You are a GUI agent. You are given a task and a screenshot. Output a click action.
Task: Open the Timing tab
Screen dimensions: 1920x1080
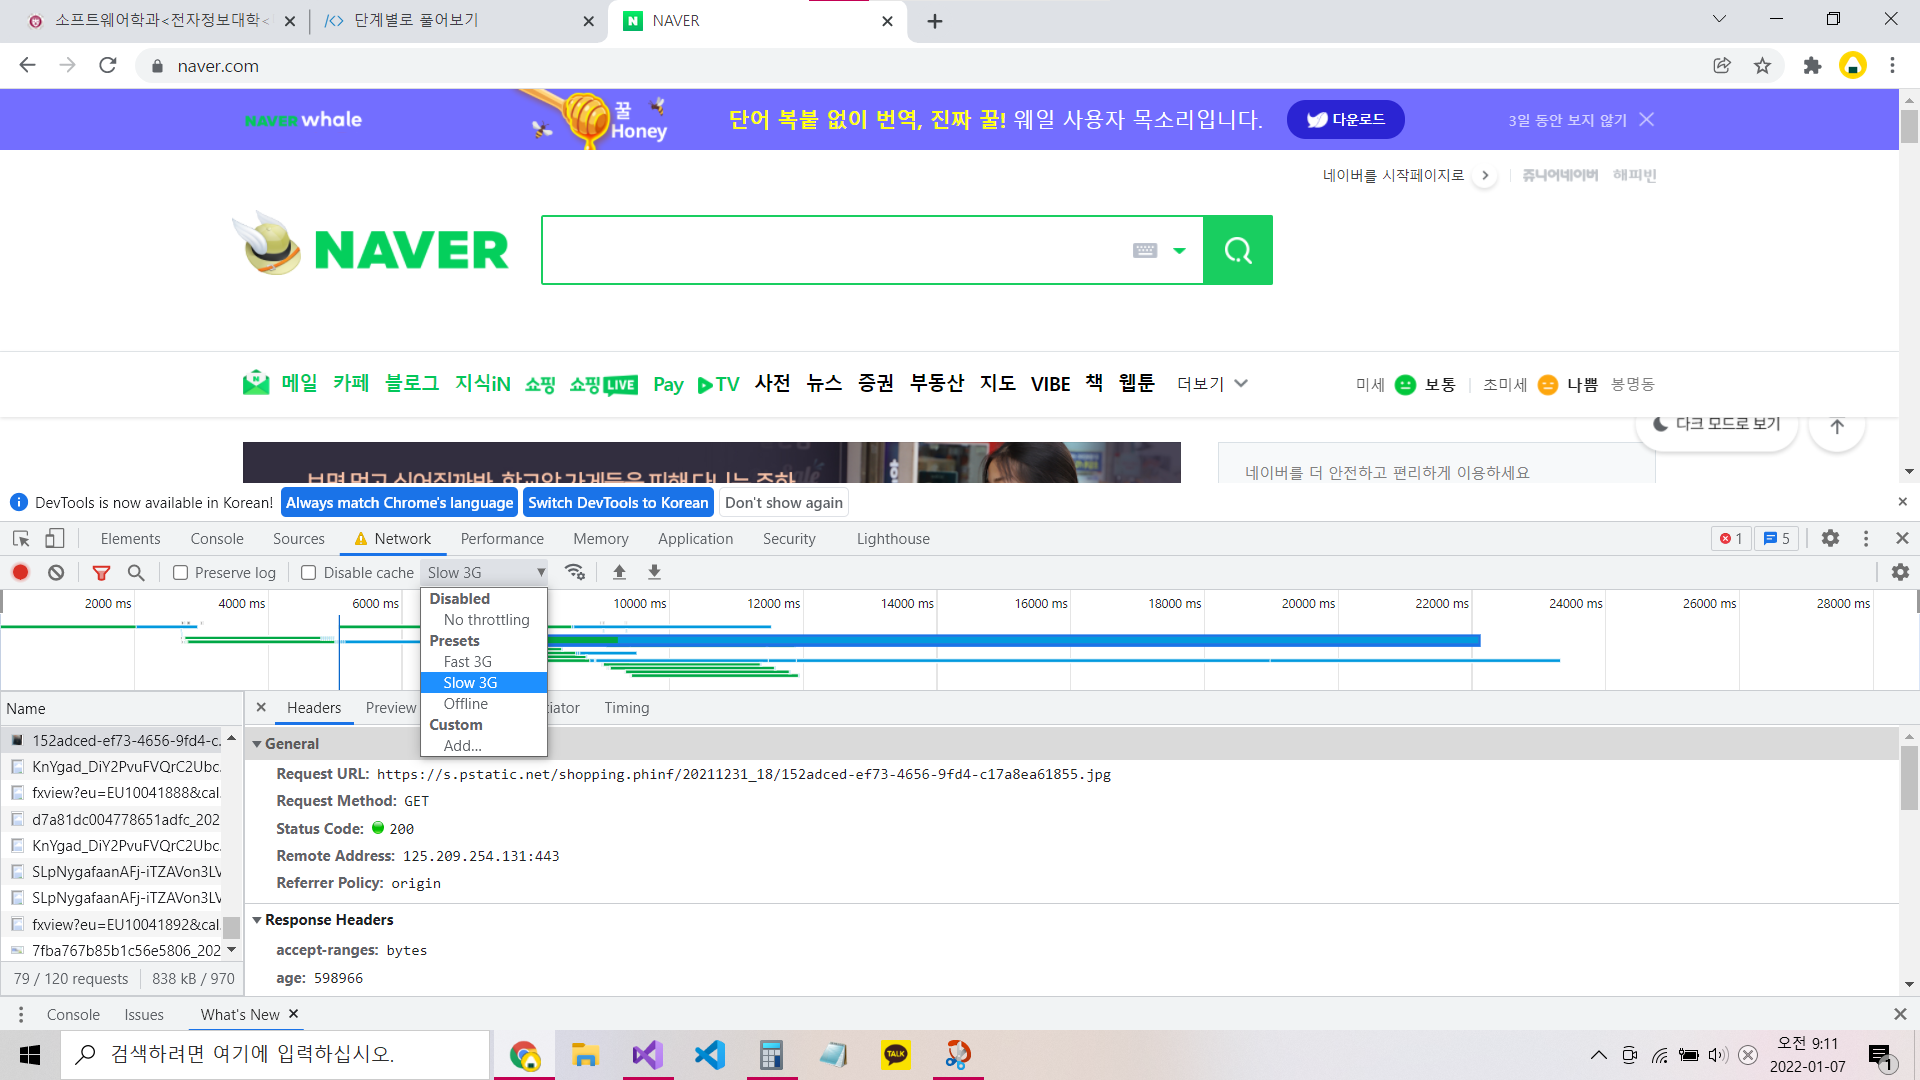(626, 708)
